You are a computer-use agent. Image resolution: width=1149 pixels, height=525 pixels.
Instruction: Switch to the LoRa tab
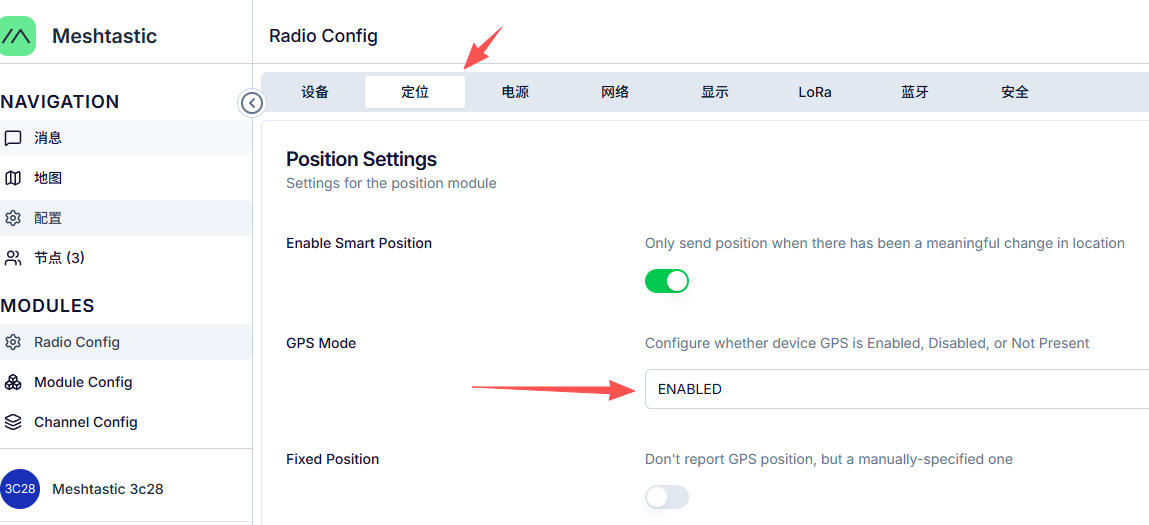815,92
